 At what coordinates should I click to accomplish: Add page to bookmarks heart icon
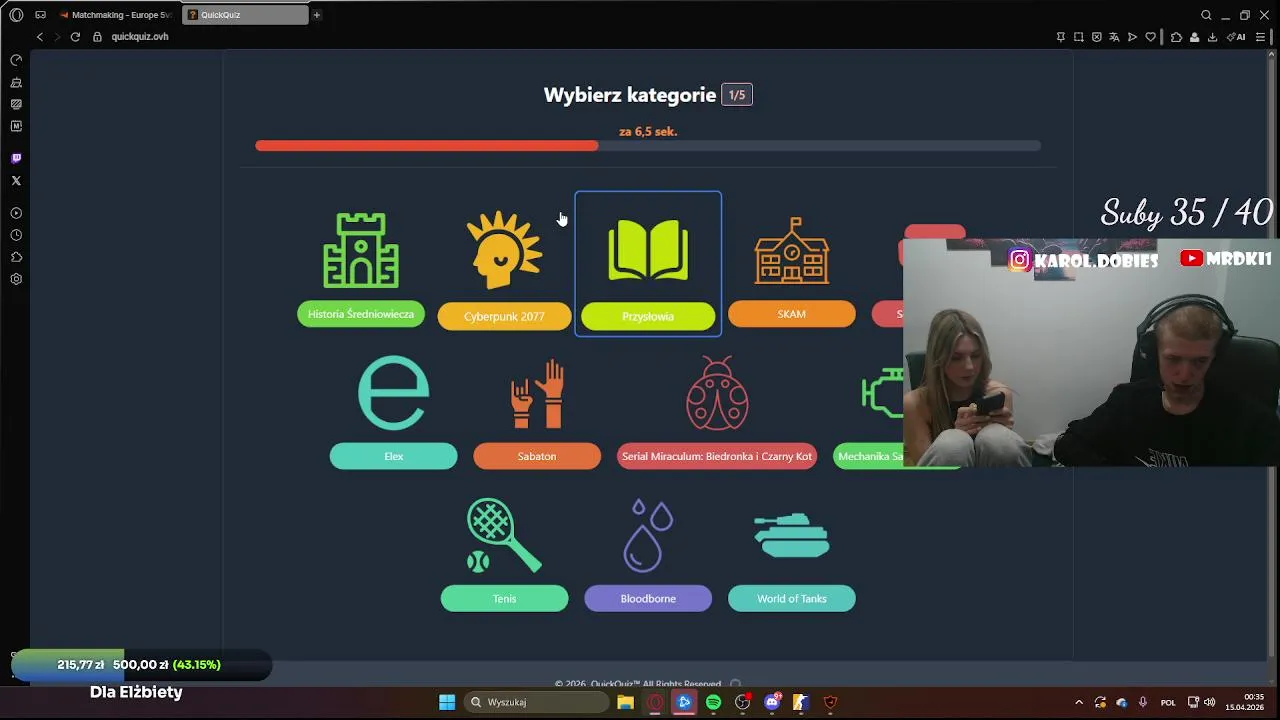pos(1151,37)
